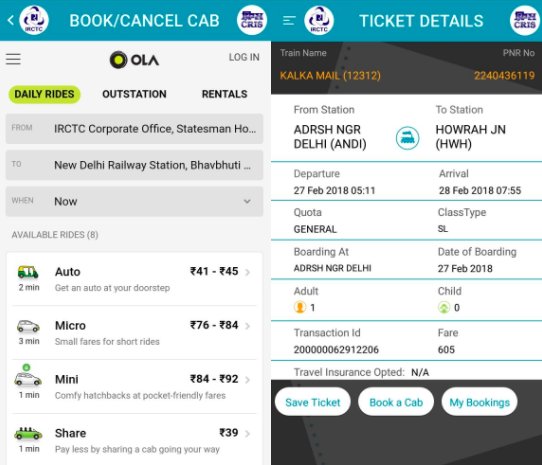The width and height of the screenshot is (542, 465).
Task: Tap the Auto rickshaw ride icon
Action: coord(28,272)
